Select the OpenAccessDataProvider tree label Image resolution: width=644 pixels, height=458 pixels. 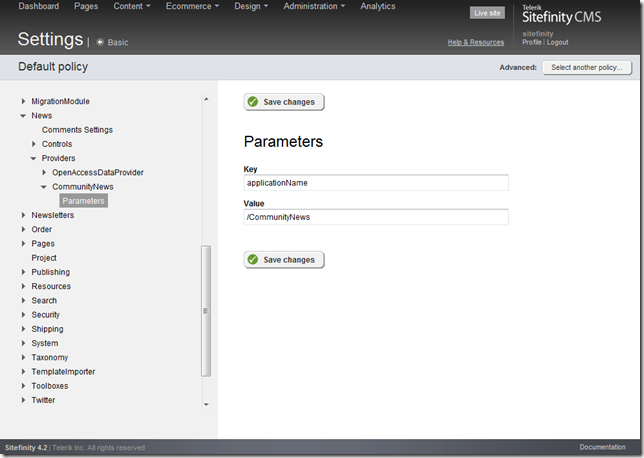pyautogui.click(x=98, y=173)
